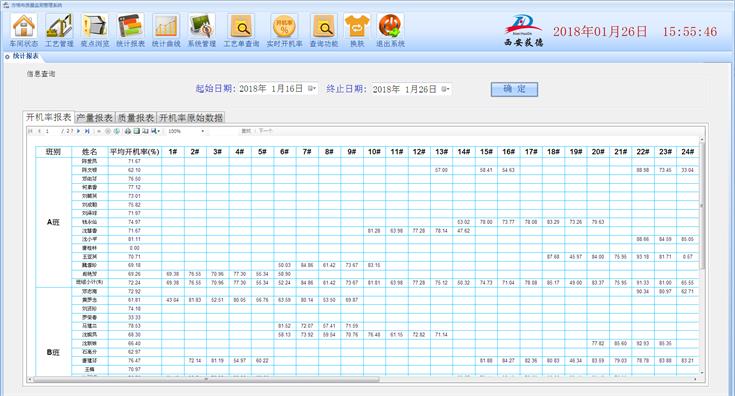Toggle print layout view icon

coord(136,131)
